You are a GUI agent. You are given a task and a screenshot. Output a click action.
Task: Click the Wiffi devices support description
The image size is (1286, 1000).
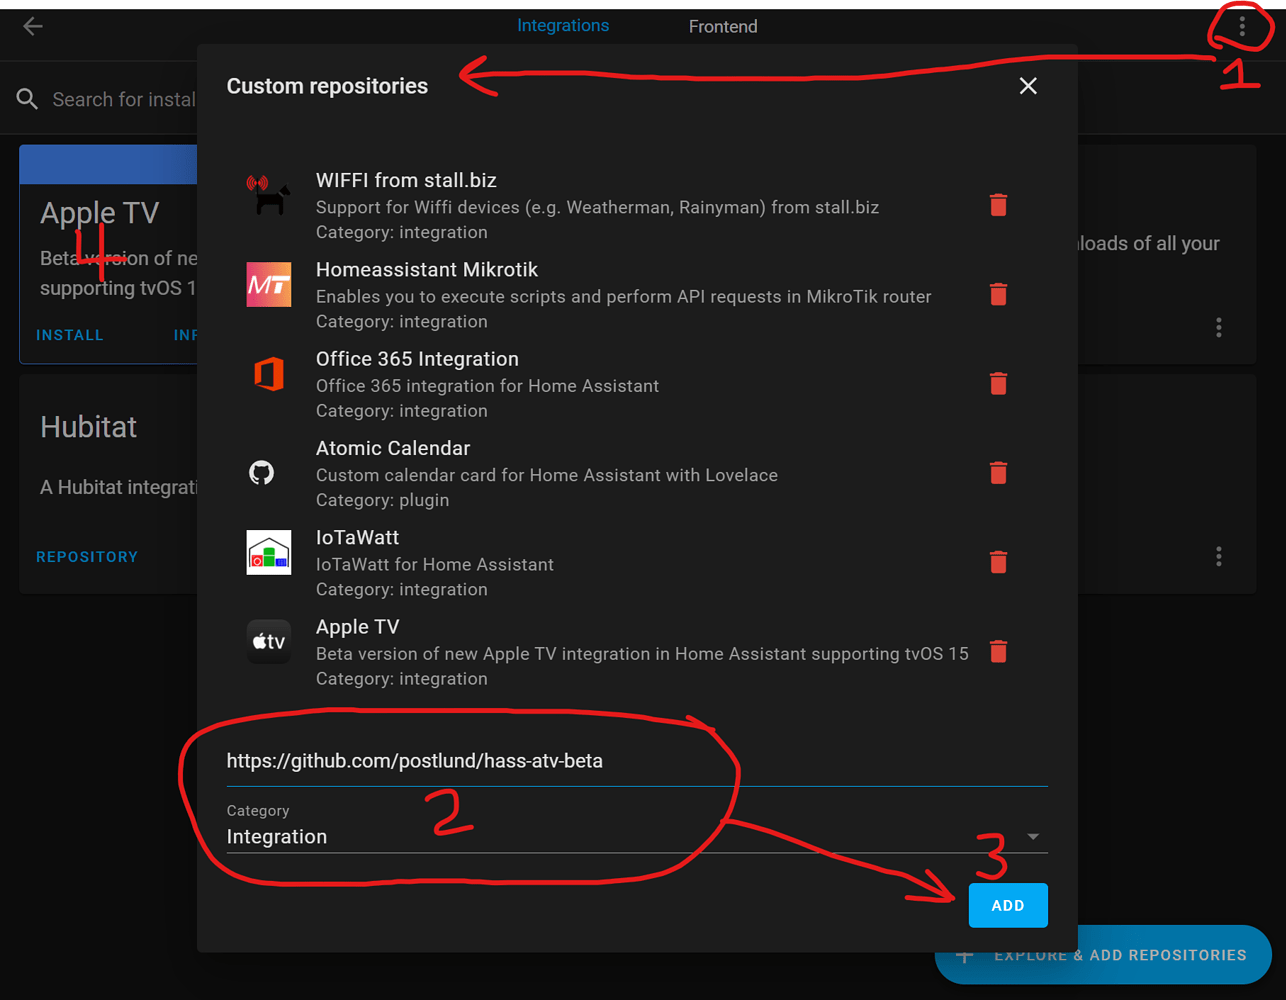tap(597, 208)
